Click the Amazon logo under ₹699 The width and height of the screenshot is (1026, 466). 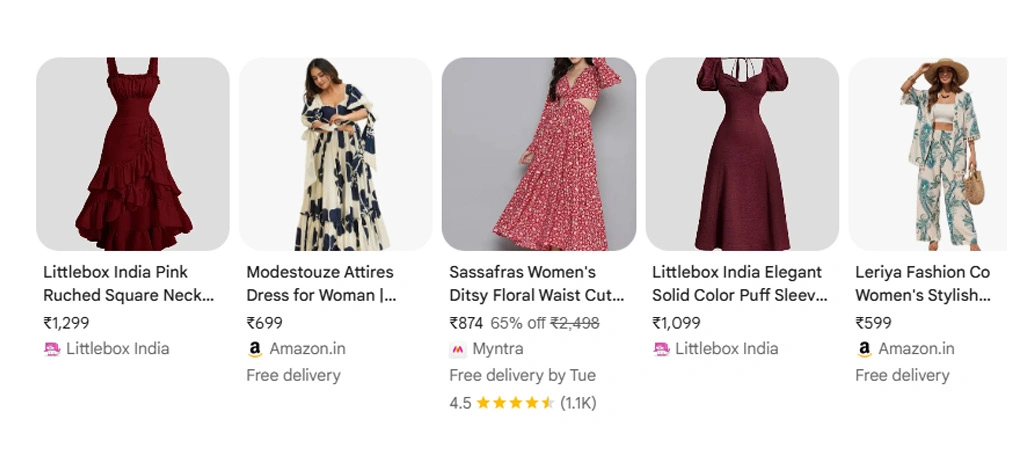(255, 349)
